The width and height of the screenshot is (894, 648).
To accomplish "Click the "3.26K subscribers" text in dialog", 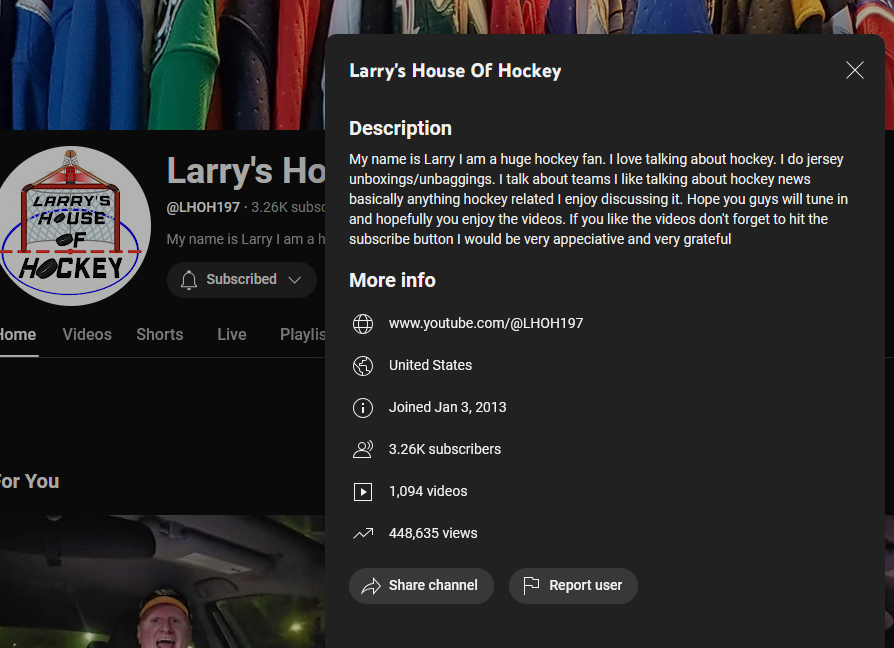I will click(x=445, y=449).
